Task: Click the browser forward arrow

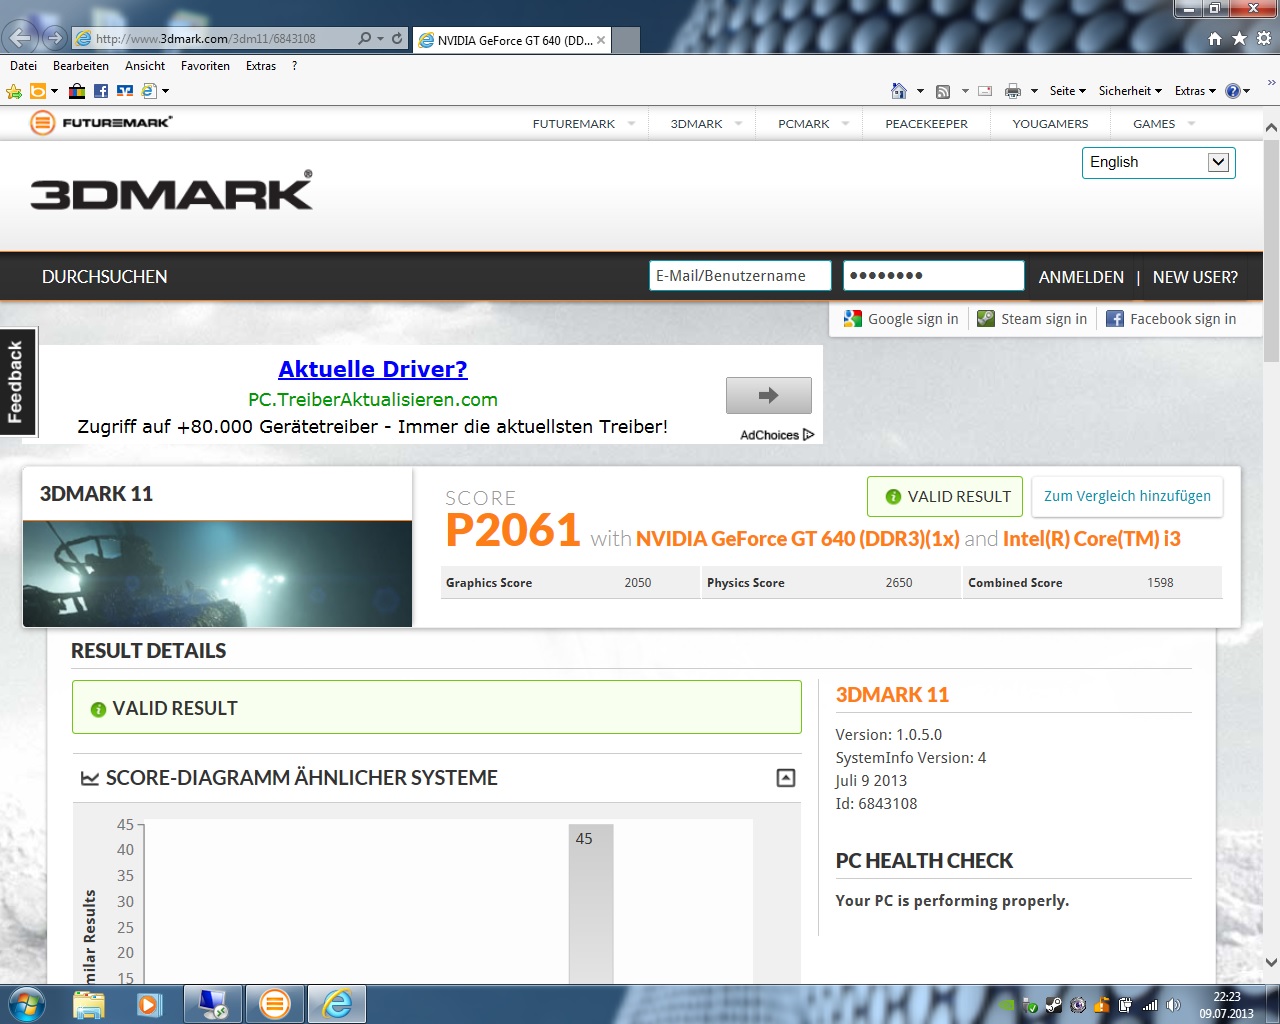Action: pyautogui.click(x=54, y=38)
